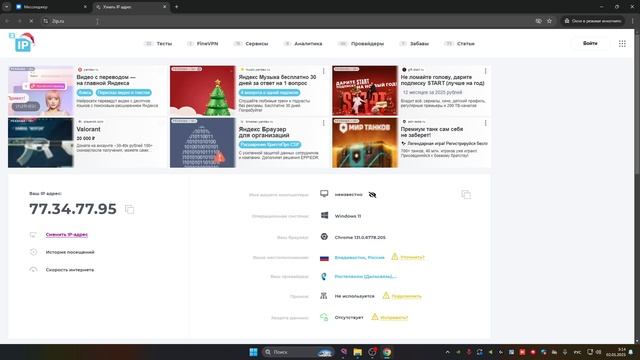Click the warning link beside Не используется
Viewport: 640px width, 360px height.
(406, 296)
